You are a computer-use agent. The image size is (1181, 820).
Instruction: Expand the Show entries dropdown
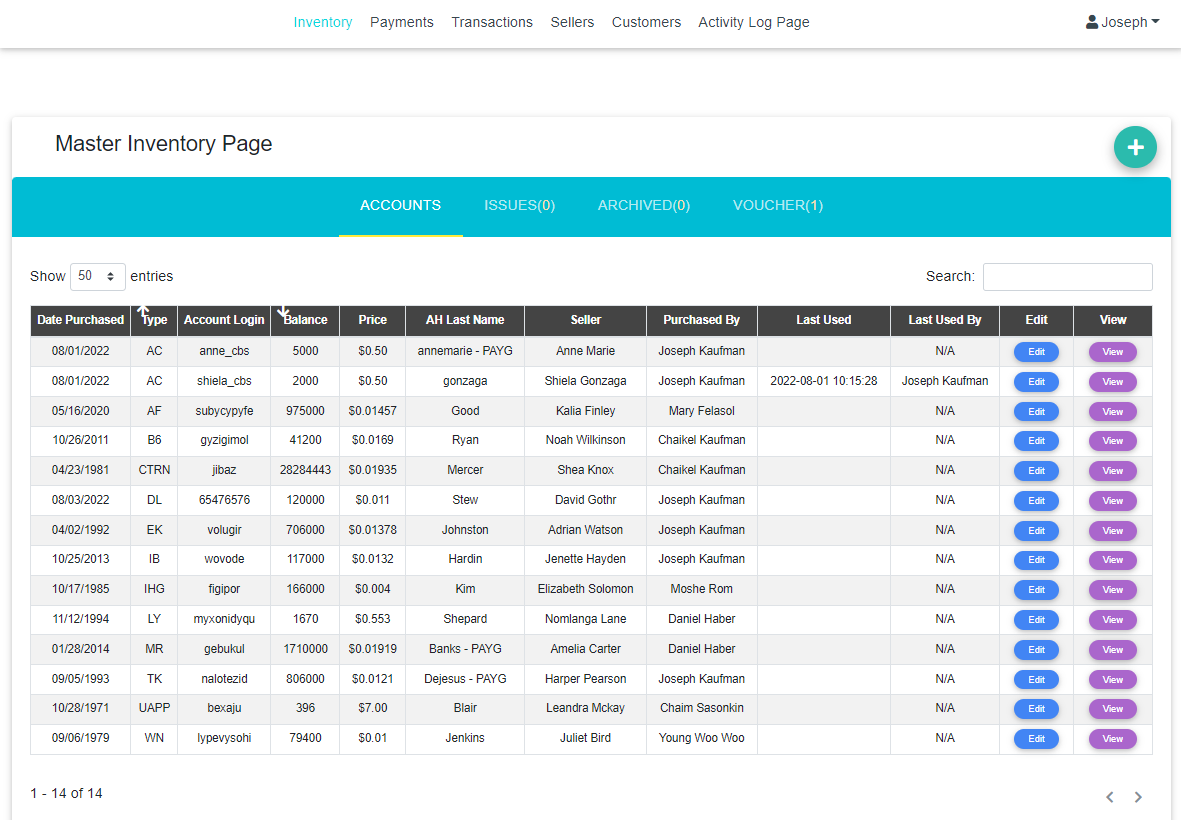point(98,276)
